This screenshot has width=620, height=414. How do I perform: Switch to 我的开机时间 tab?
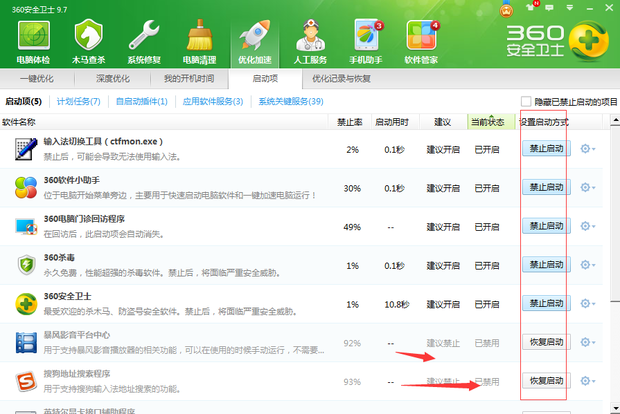(x=189, y=79)
